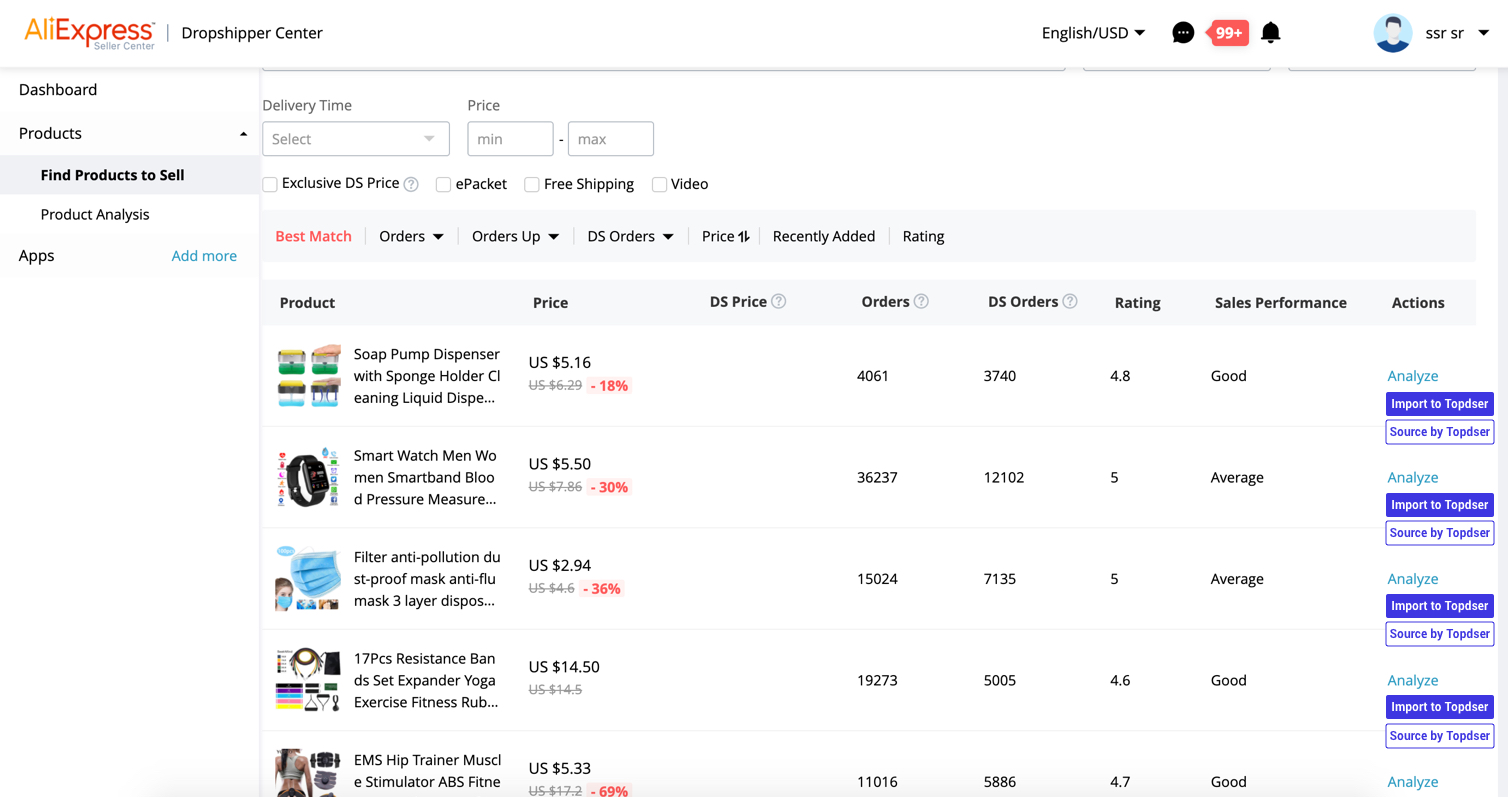Screen dimensions: 1508x797
Task: Click help icon next to DS Orders header
Action: [x=1070, y=302]
